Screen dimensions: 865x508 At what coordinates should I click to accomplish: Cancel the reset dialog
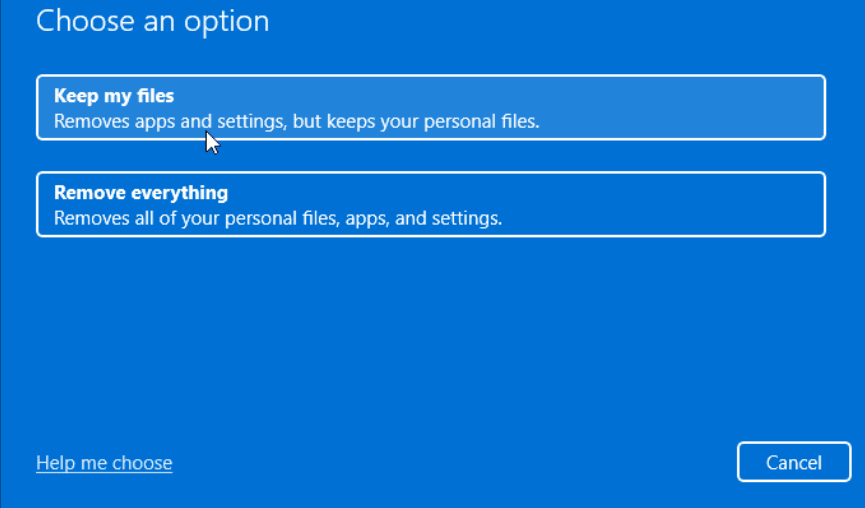[x=793, y=462]
